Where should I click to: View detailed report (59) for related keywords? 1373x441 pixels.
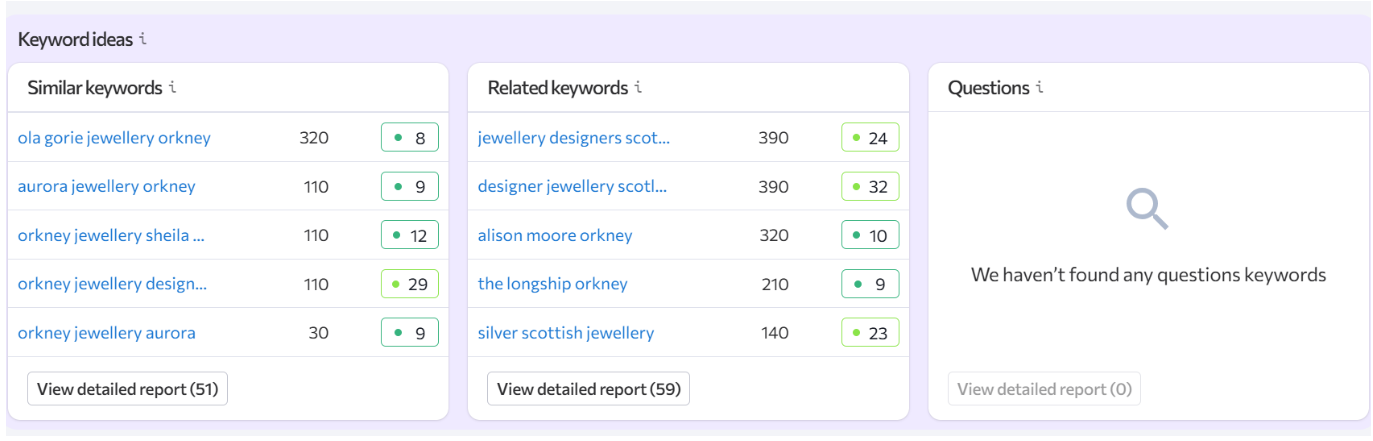pos(588,389)
